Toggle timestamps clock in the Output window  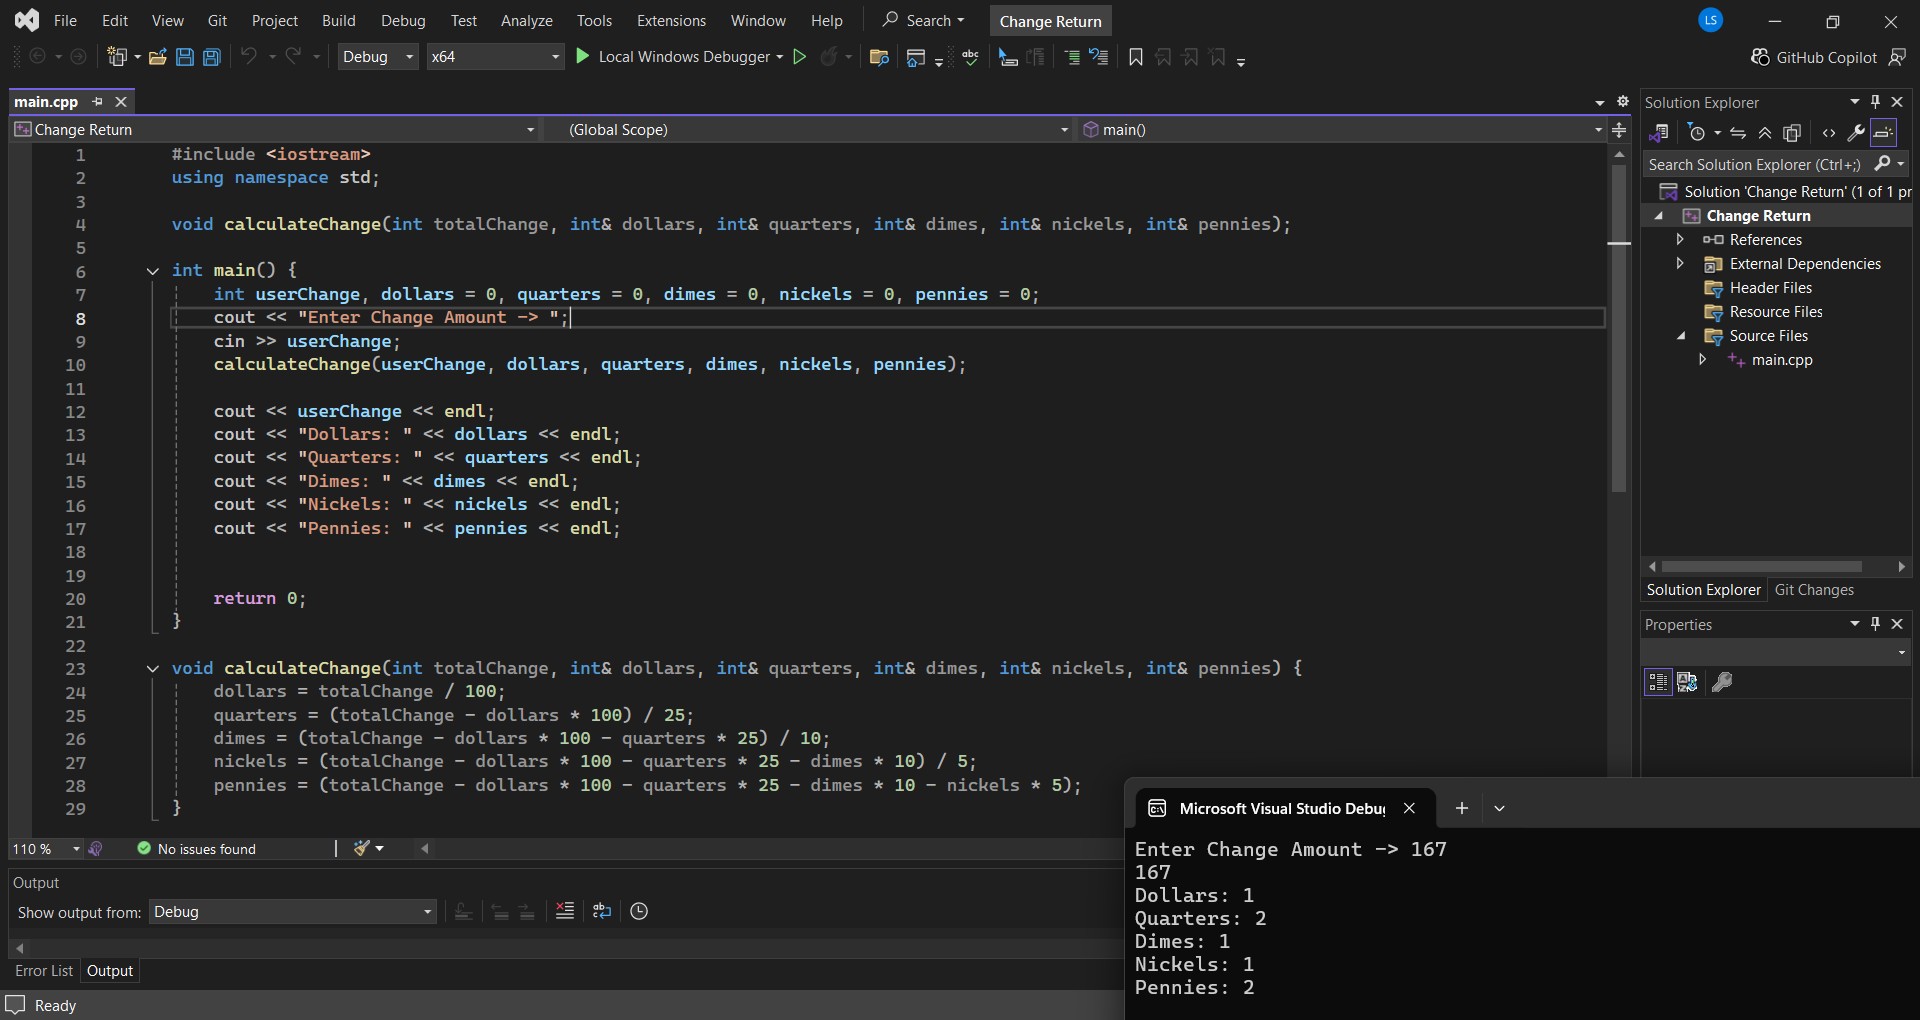639,911
